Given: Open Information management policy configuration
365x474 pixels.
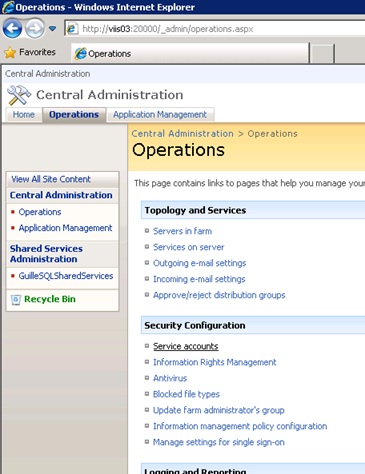Looking at the screenshot, I should click(x=240, y=426).
